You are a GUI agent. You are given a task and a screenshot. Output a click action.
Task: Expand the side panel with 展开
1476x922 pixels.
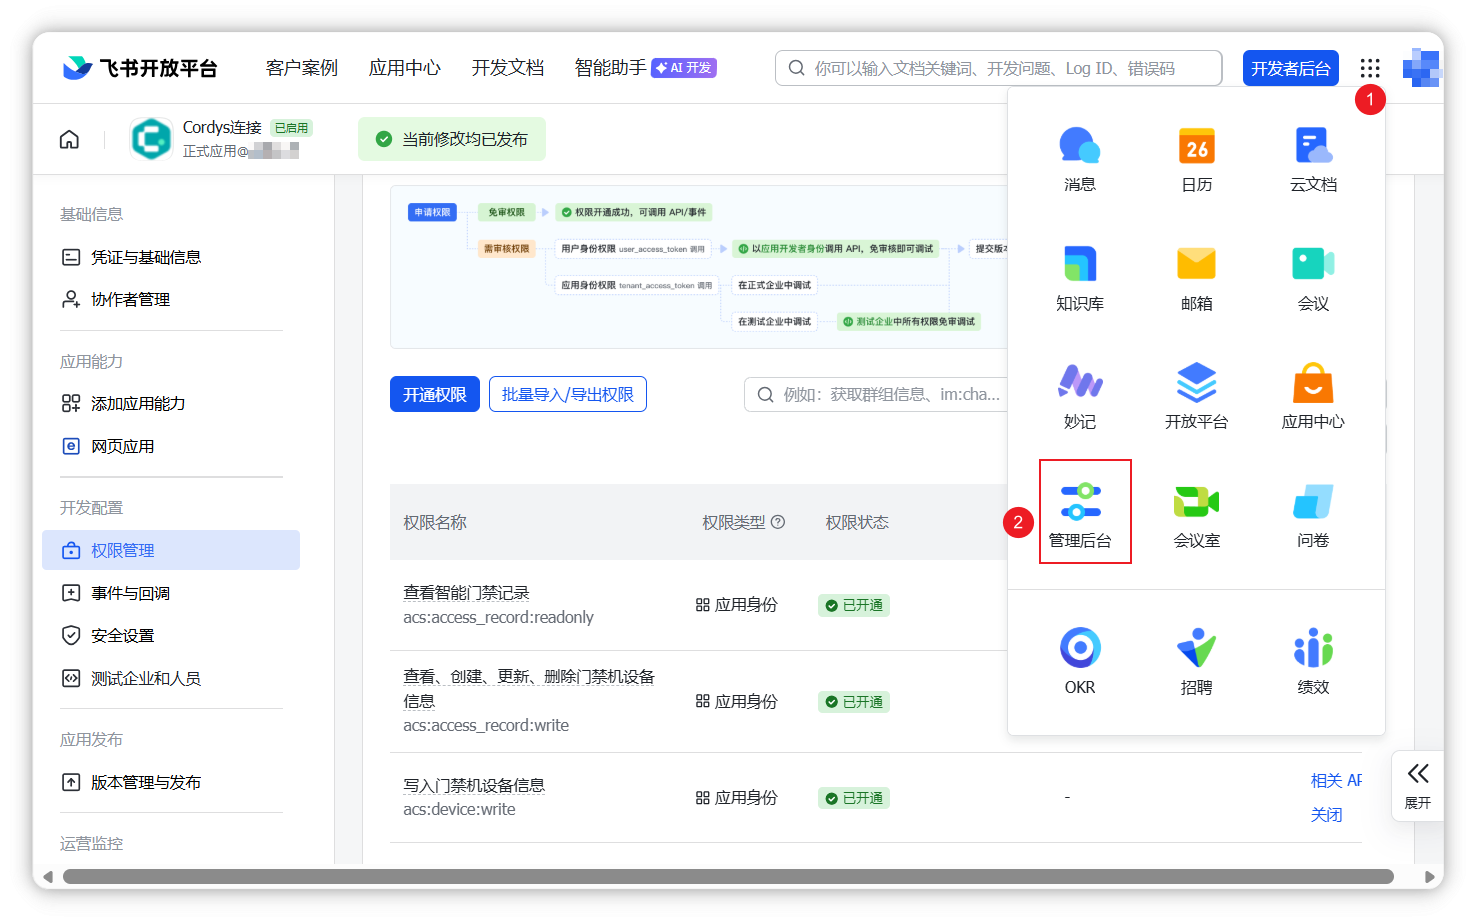click(1418, 786)
